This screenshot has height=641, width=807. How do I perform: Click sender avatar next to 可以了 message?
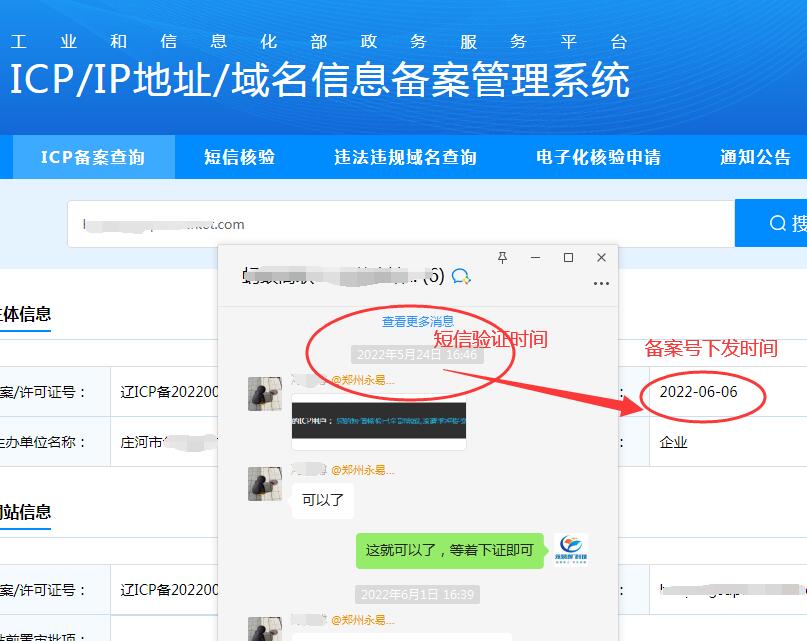[x=265, y=483]
